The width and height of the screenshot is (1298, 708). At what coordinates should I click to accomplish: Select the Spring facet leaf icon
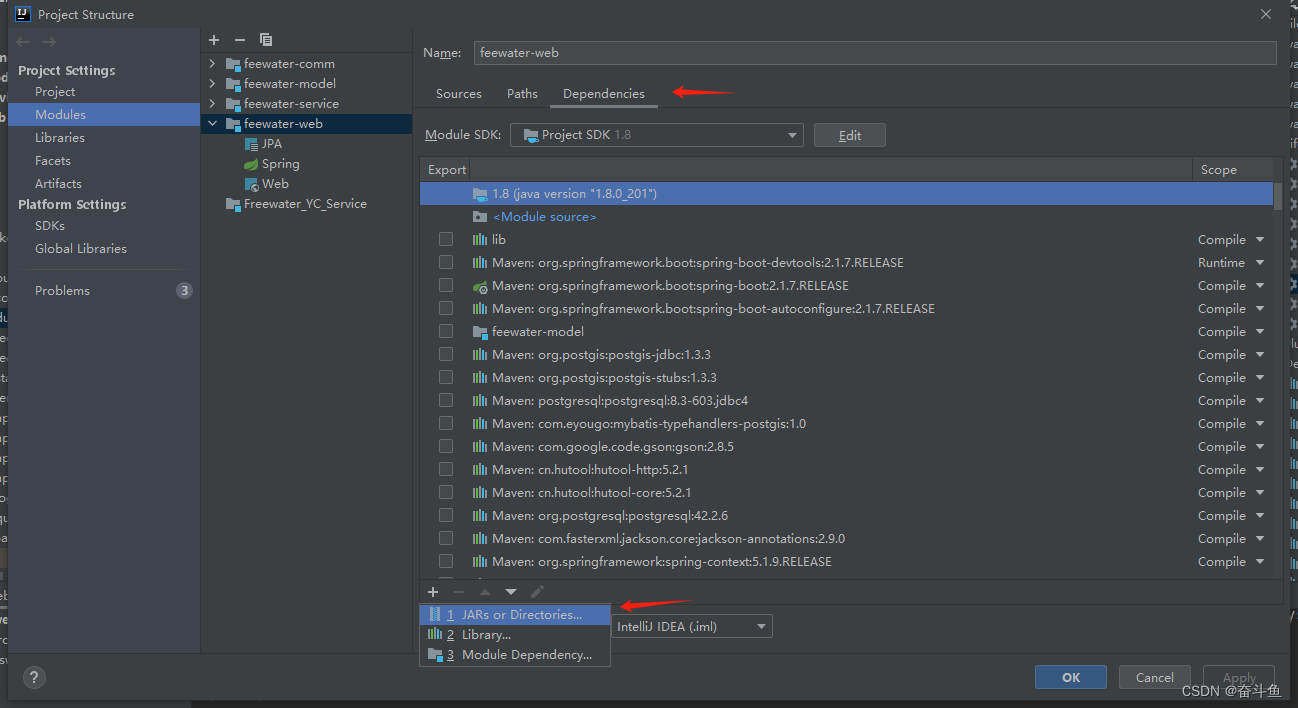click(252, 164)
